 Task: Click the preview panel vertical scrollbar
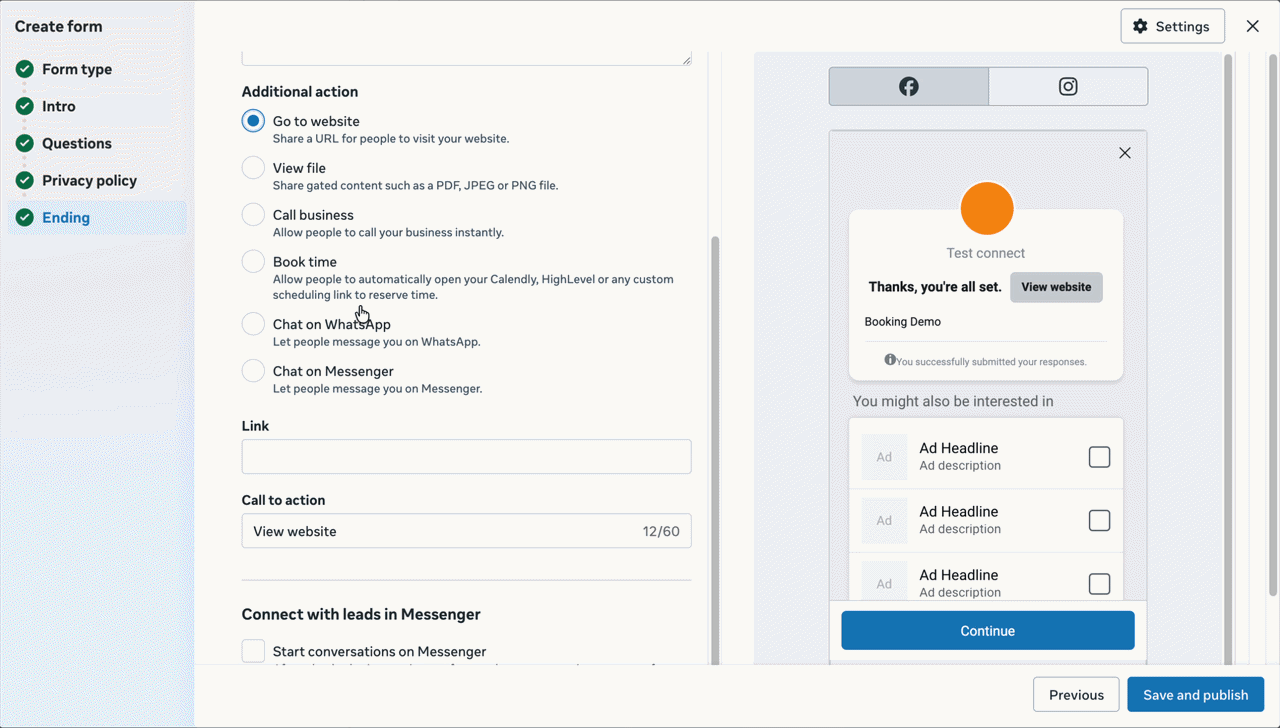click(1228, 360)
